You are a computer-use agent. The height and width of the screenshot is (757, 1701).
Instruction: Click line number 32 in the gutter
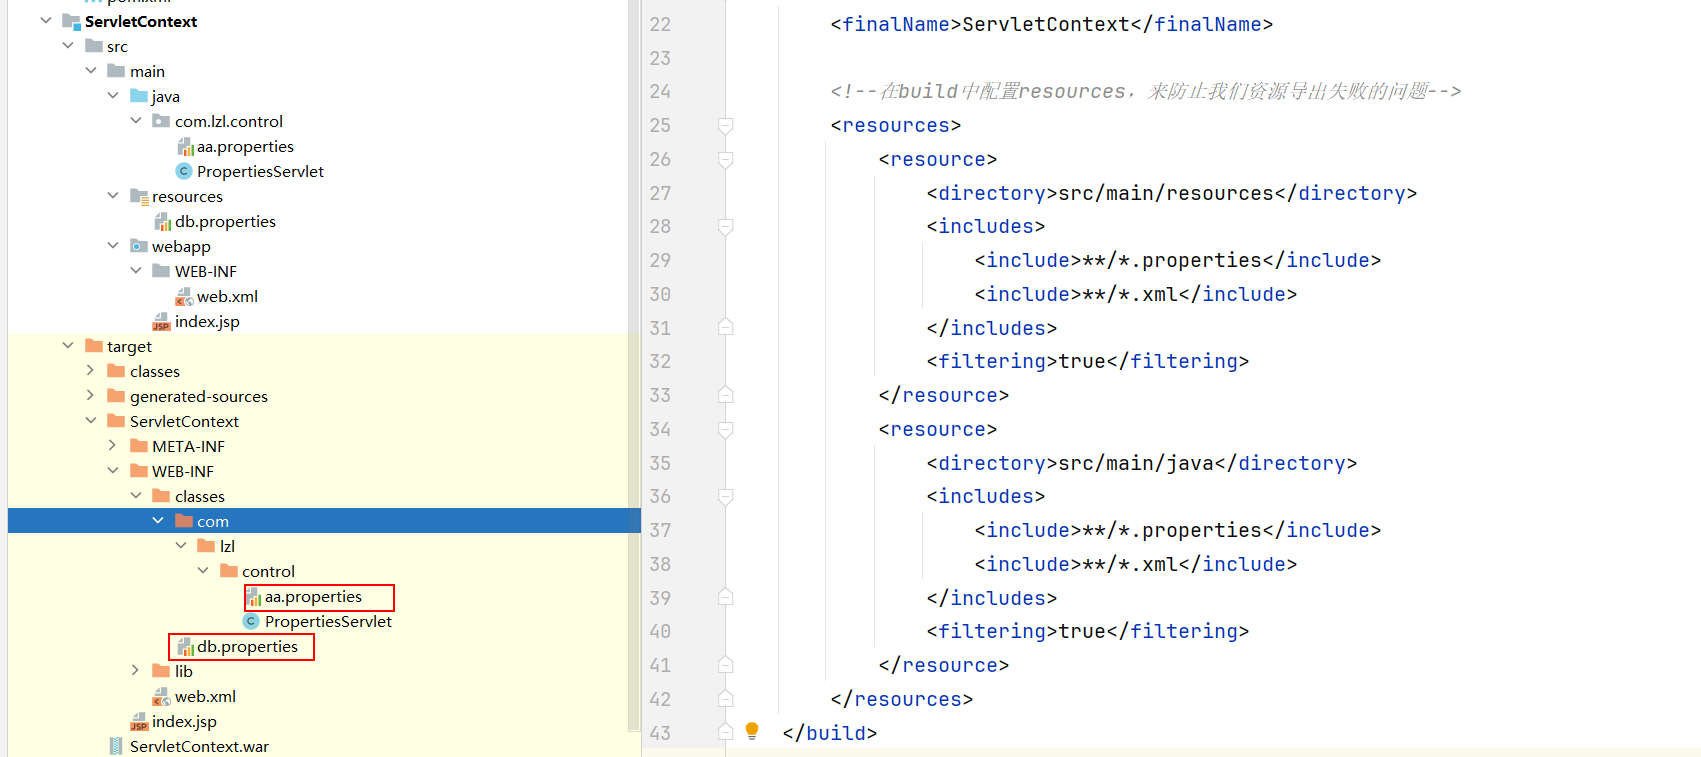pos(660,362)
